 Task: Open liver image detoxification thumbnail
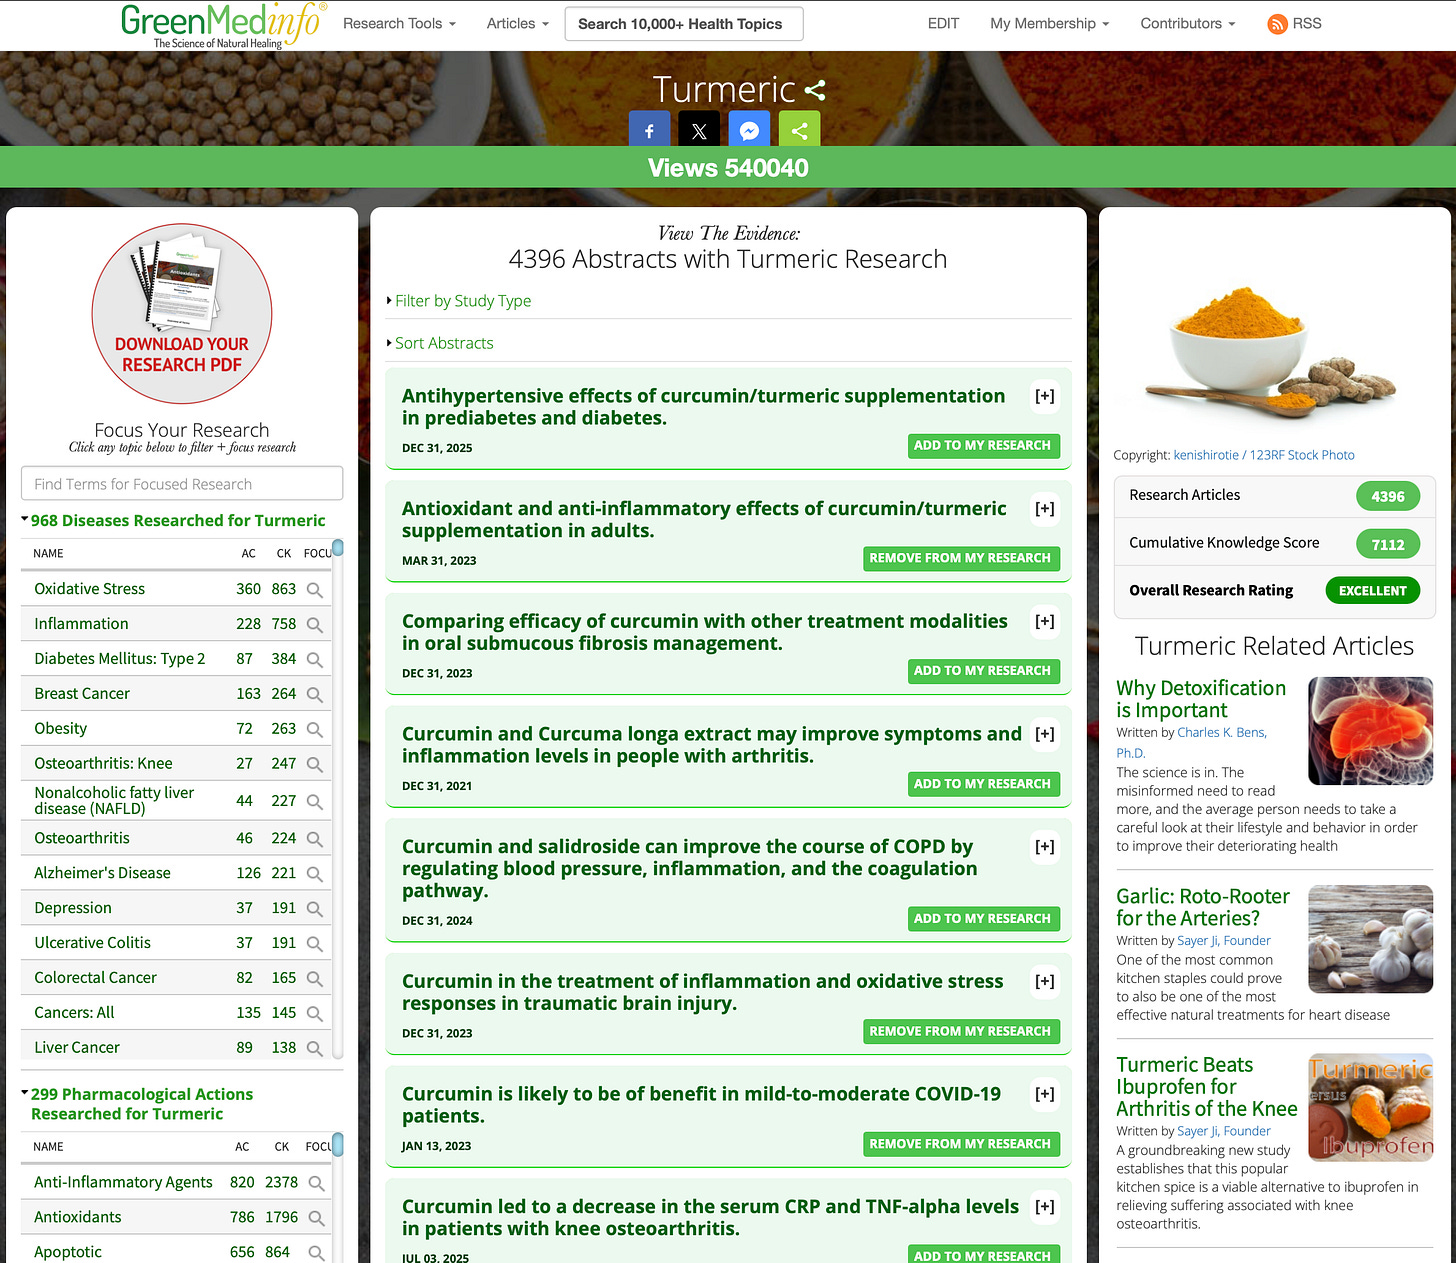pyautogui.click(x=1371, y=731)
